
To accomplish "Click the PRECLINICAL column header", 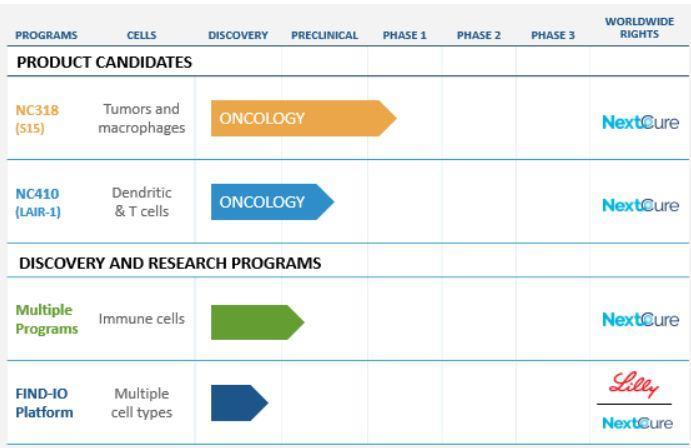I will pos(325,35).
